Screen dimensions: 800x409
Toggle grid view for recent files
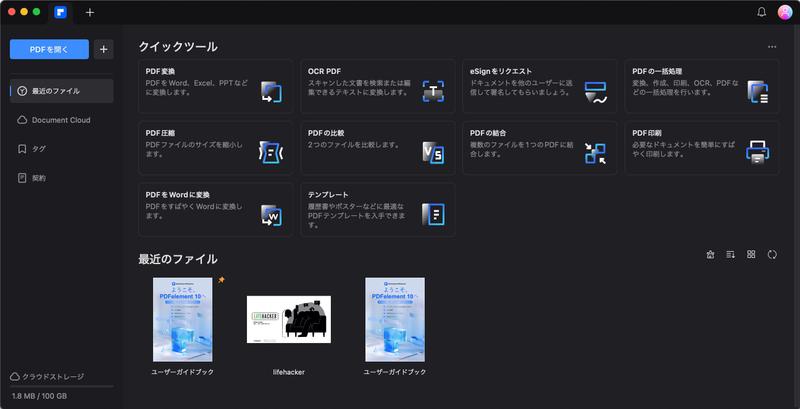pyautogui.click(x=751, y=255)
